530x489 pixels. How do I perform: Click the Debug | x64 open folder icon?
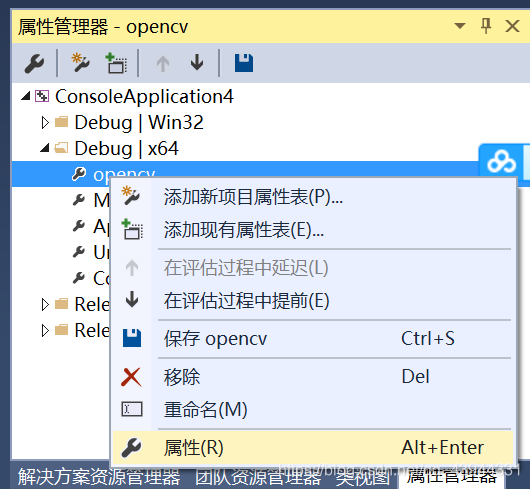click(61, 148)
